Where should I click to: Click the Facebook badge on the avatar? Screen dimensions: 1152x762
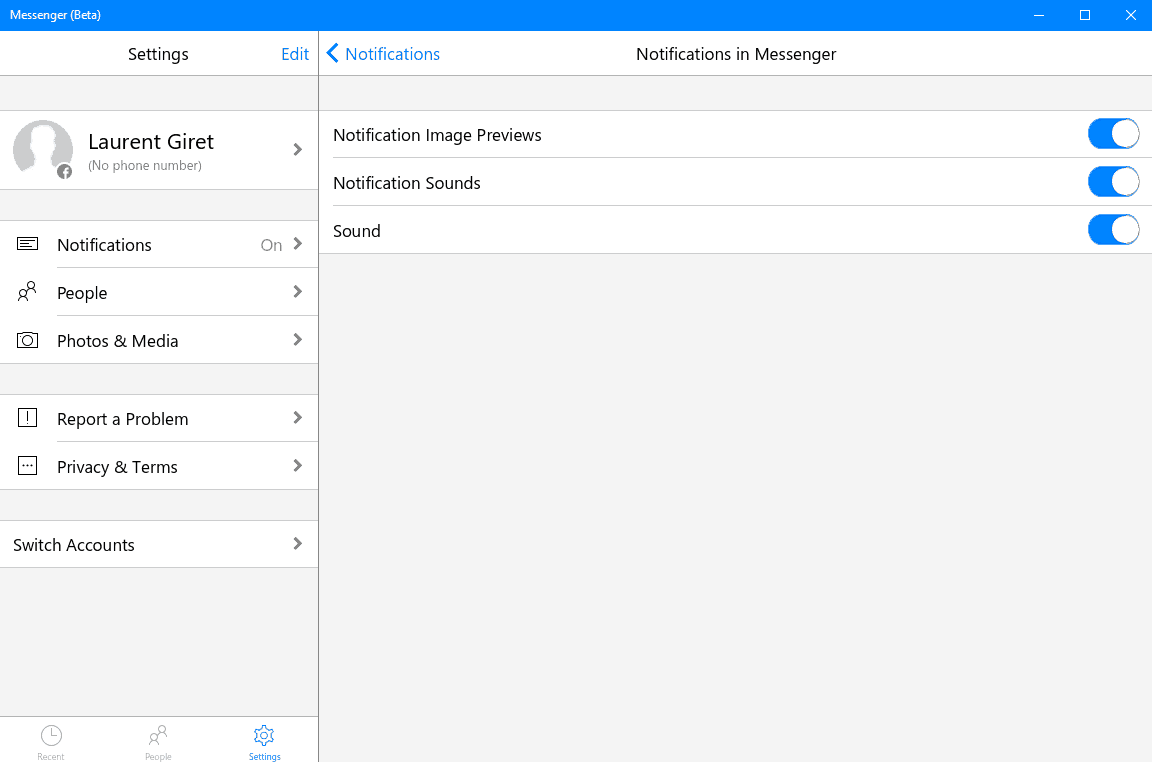coord(65,172)
